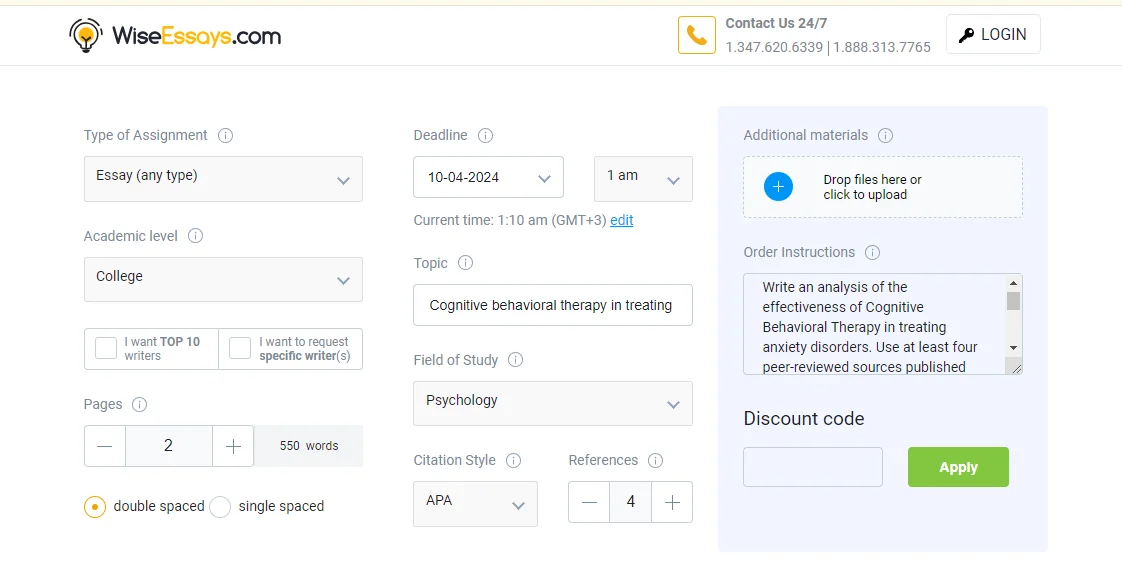This screenshot has width=1122, height=583.
Task: Click the scroll up arrow in Order Instructions
Action: 1013,283
